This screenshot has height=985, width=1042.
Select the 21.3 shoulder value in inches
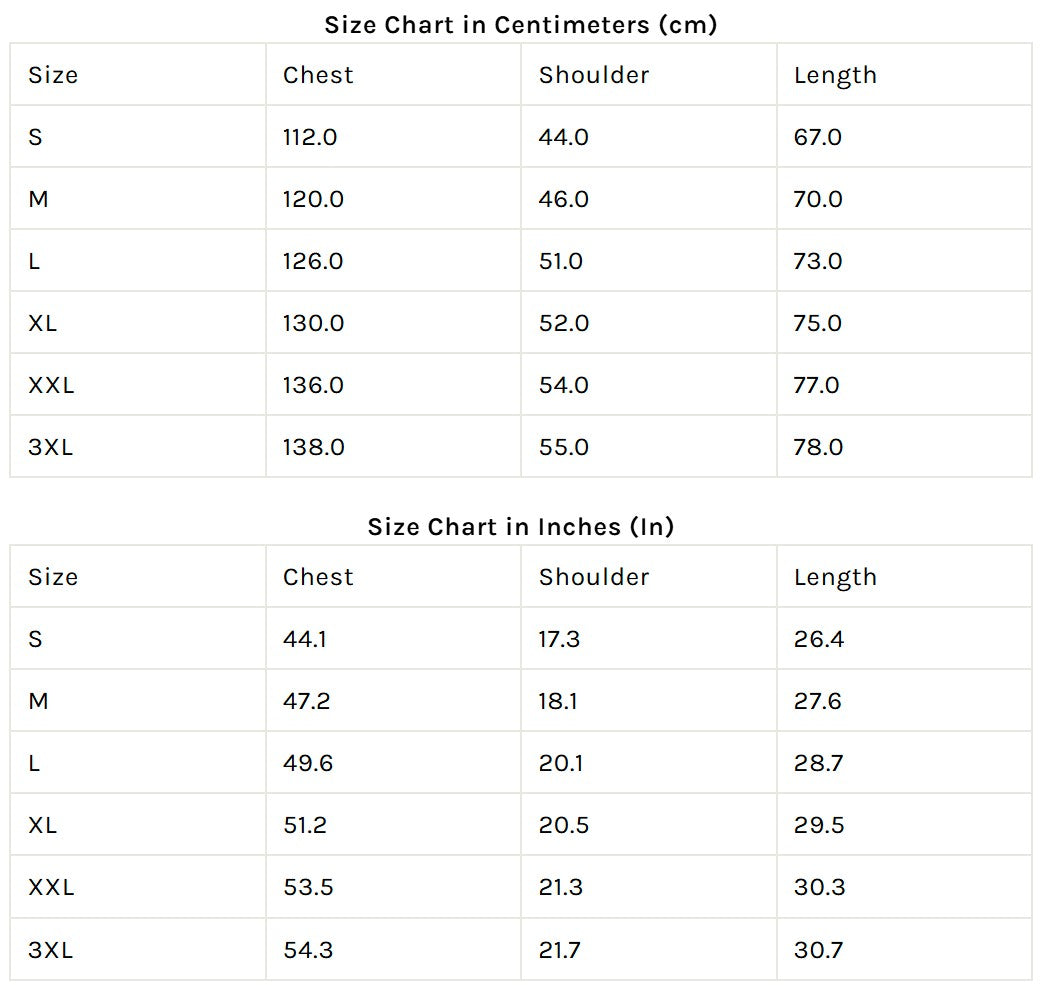[x=562, y=887]
